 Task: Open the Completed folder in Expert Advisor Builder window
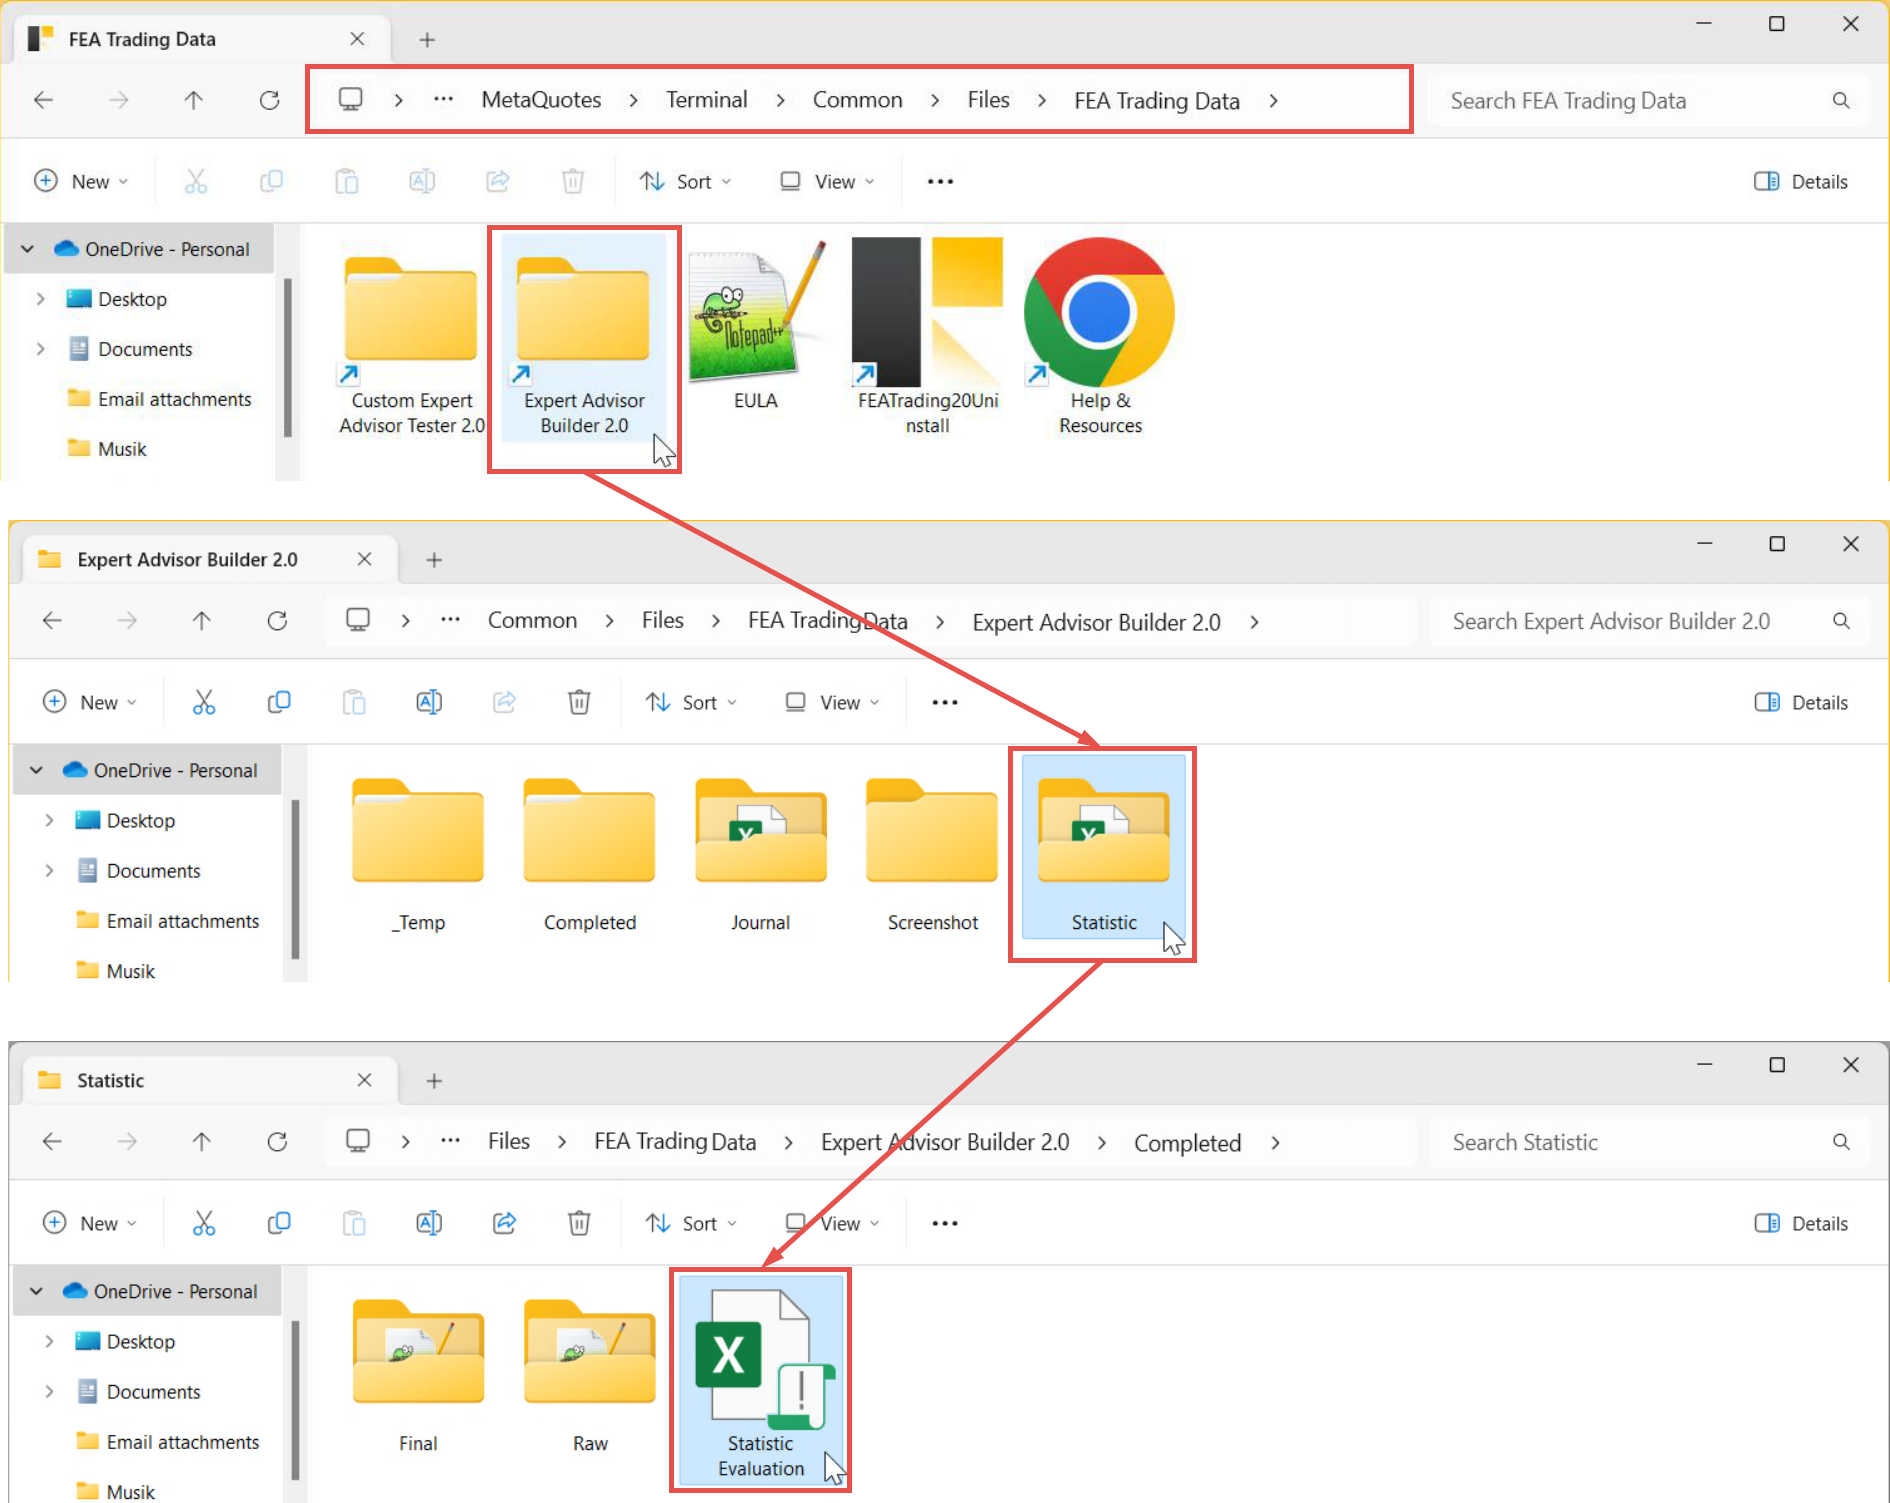click(x=589, y=855)
